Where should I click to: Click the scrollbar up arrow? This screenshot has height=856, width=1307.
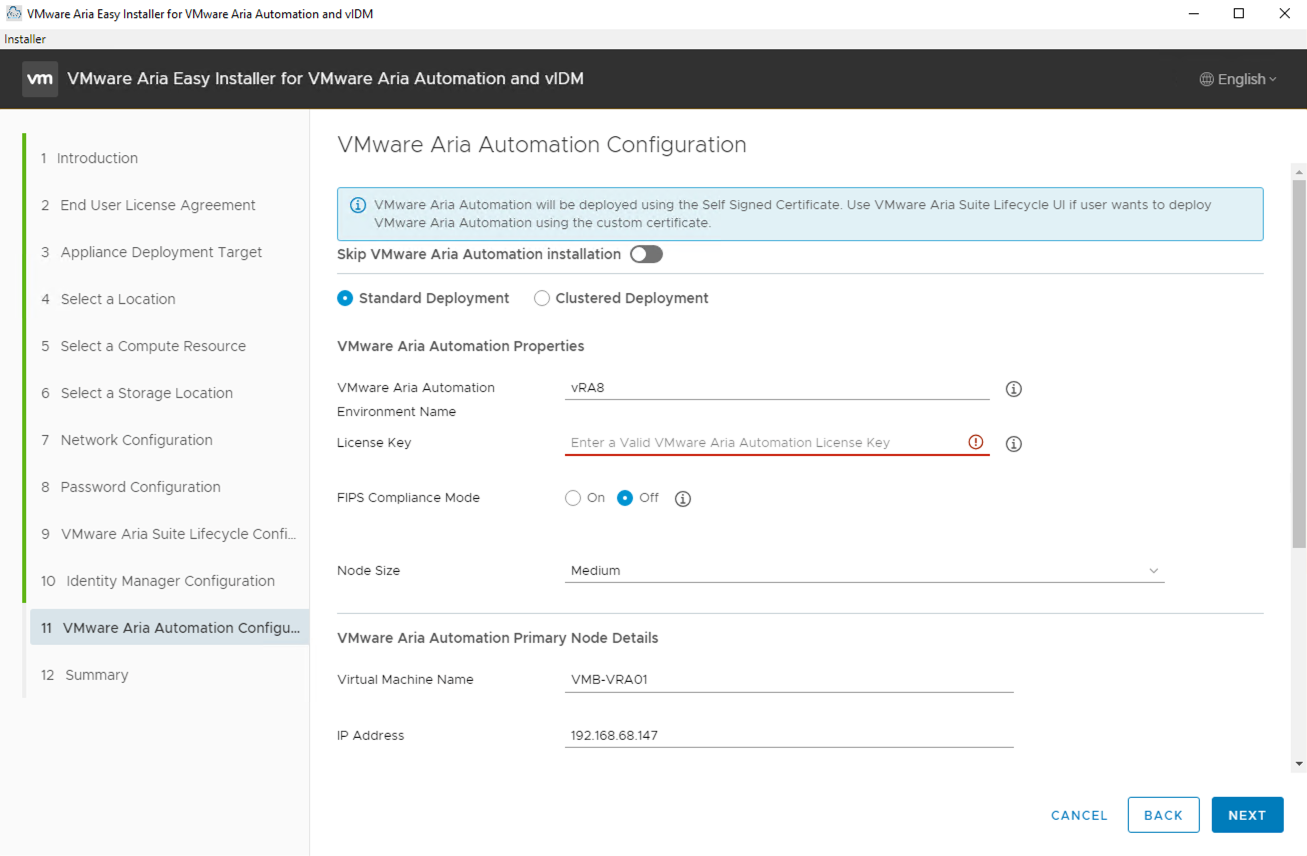[1299, 171]
